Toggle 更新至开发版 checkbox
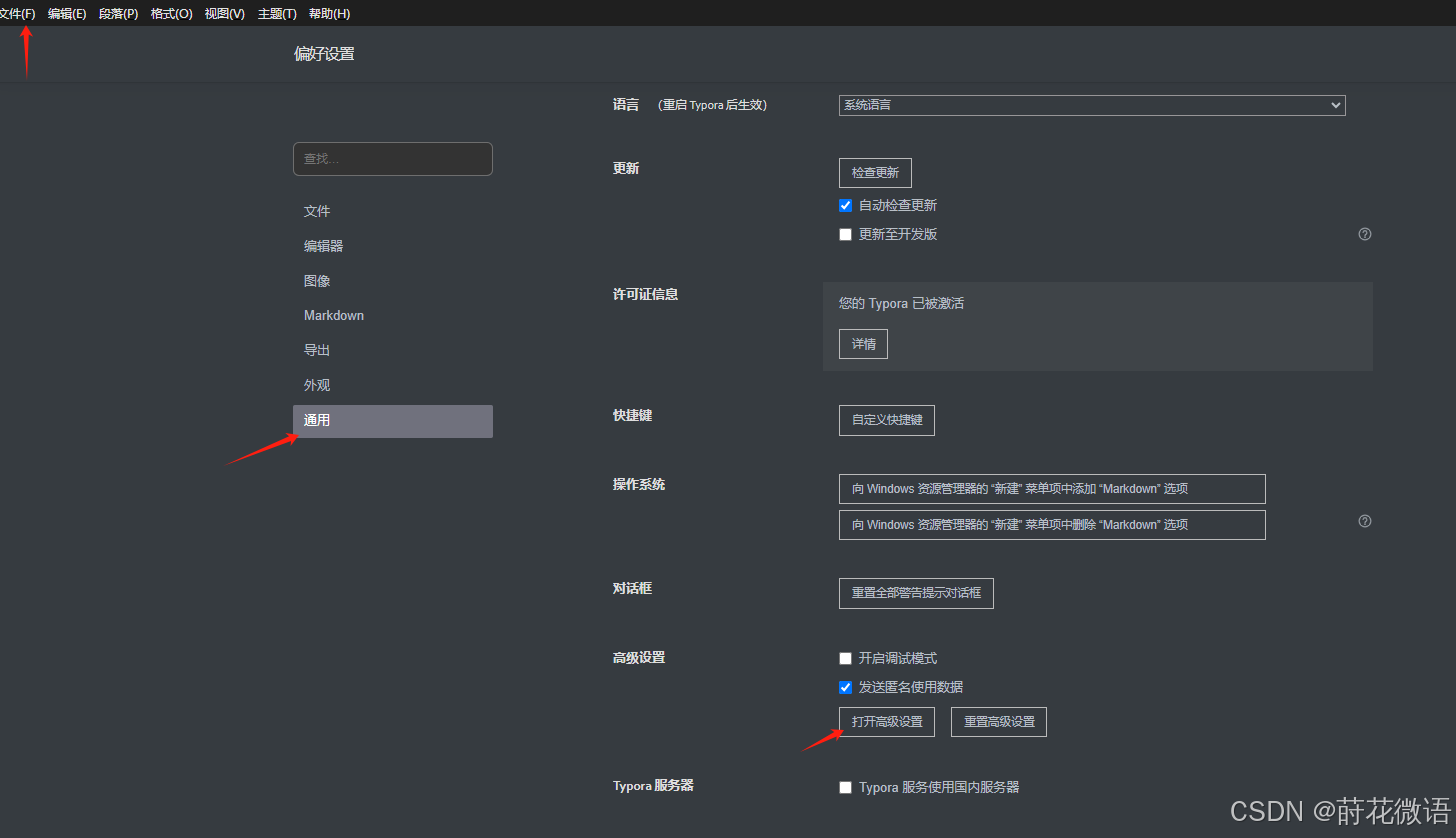This screenshot has height=838, width=1456. pyautogui.click(x=846, y=234)
